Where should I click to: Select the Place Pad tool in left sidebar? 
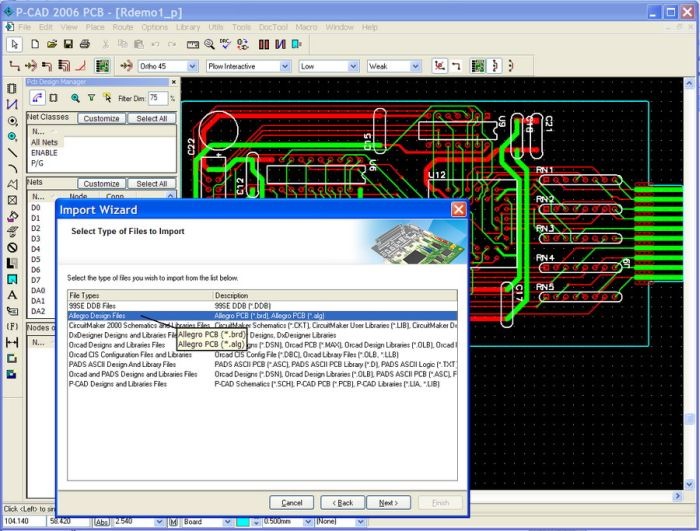(12, 121)
